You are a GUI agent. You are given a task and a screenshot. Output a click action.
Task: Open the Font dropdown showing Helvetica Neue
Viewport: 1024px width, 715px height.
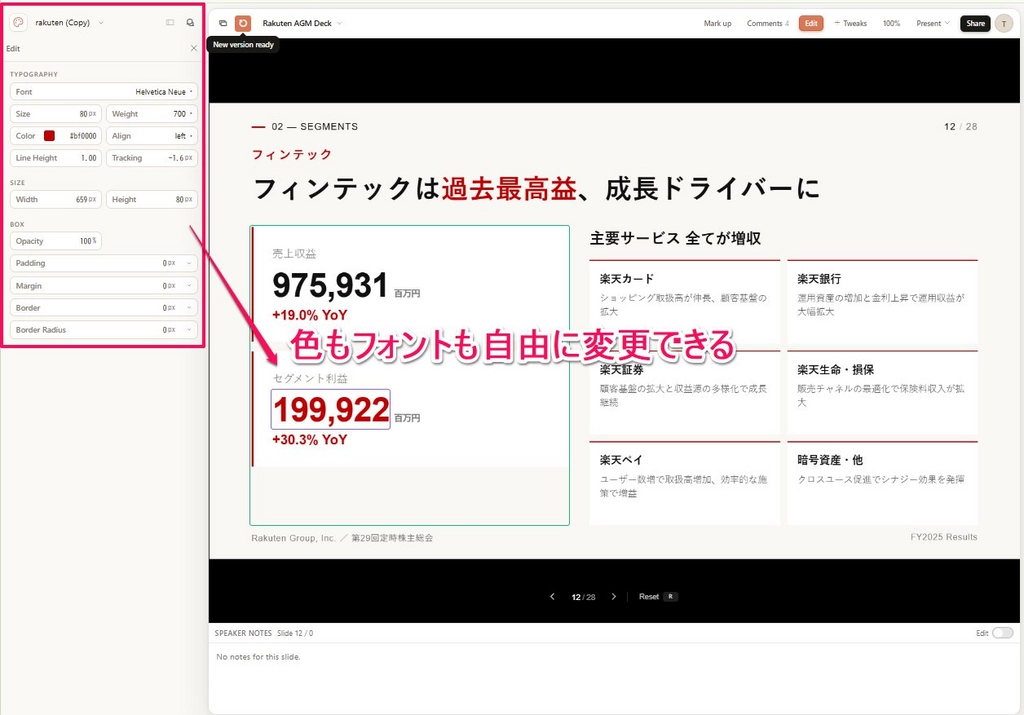tap(104, 92)
